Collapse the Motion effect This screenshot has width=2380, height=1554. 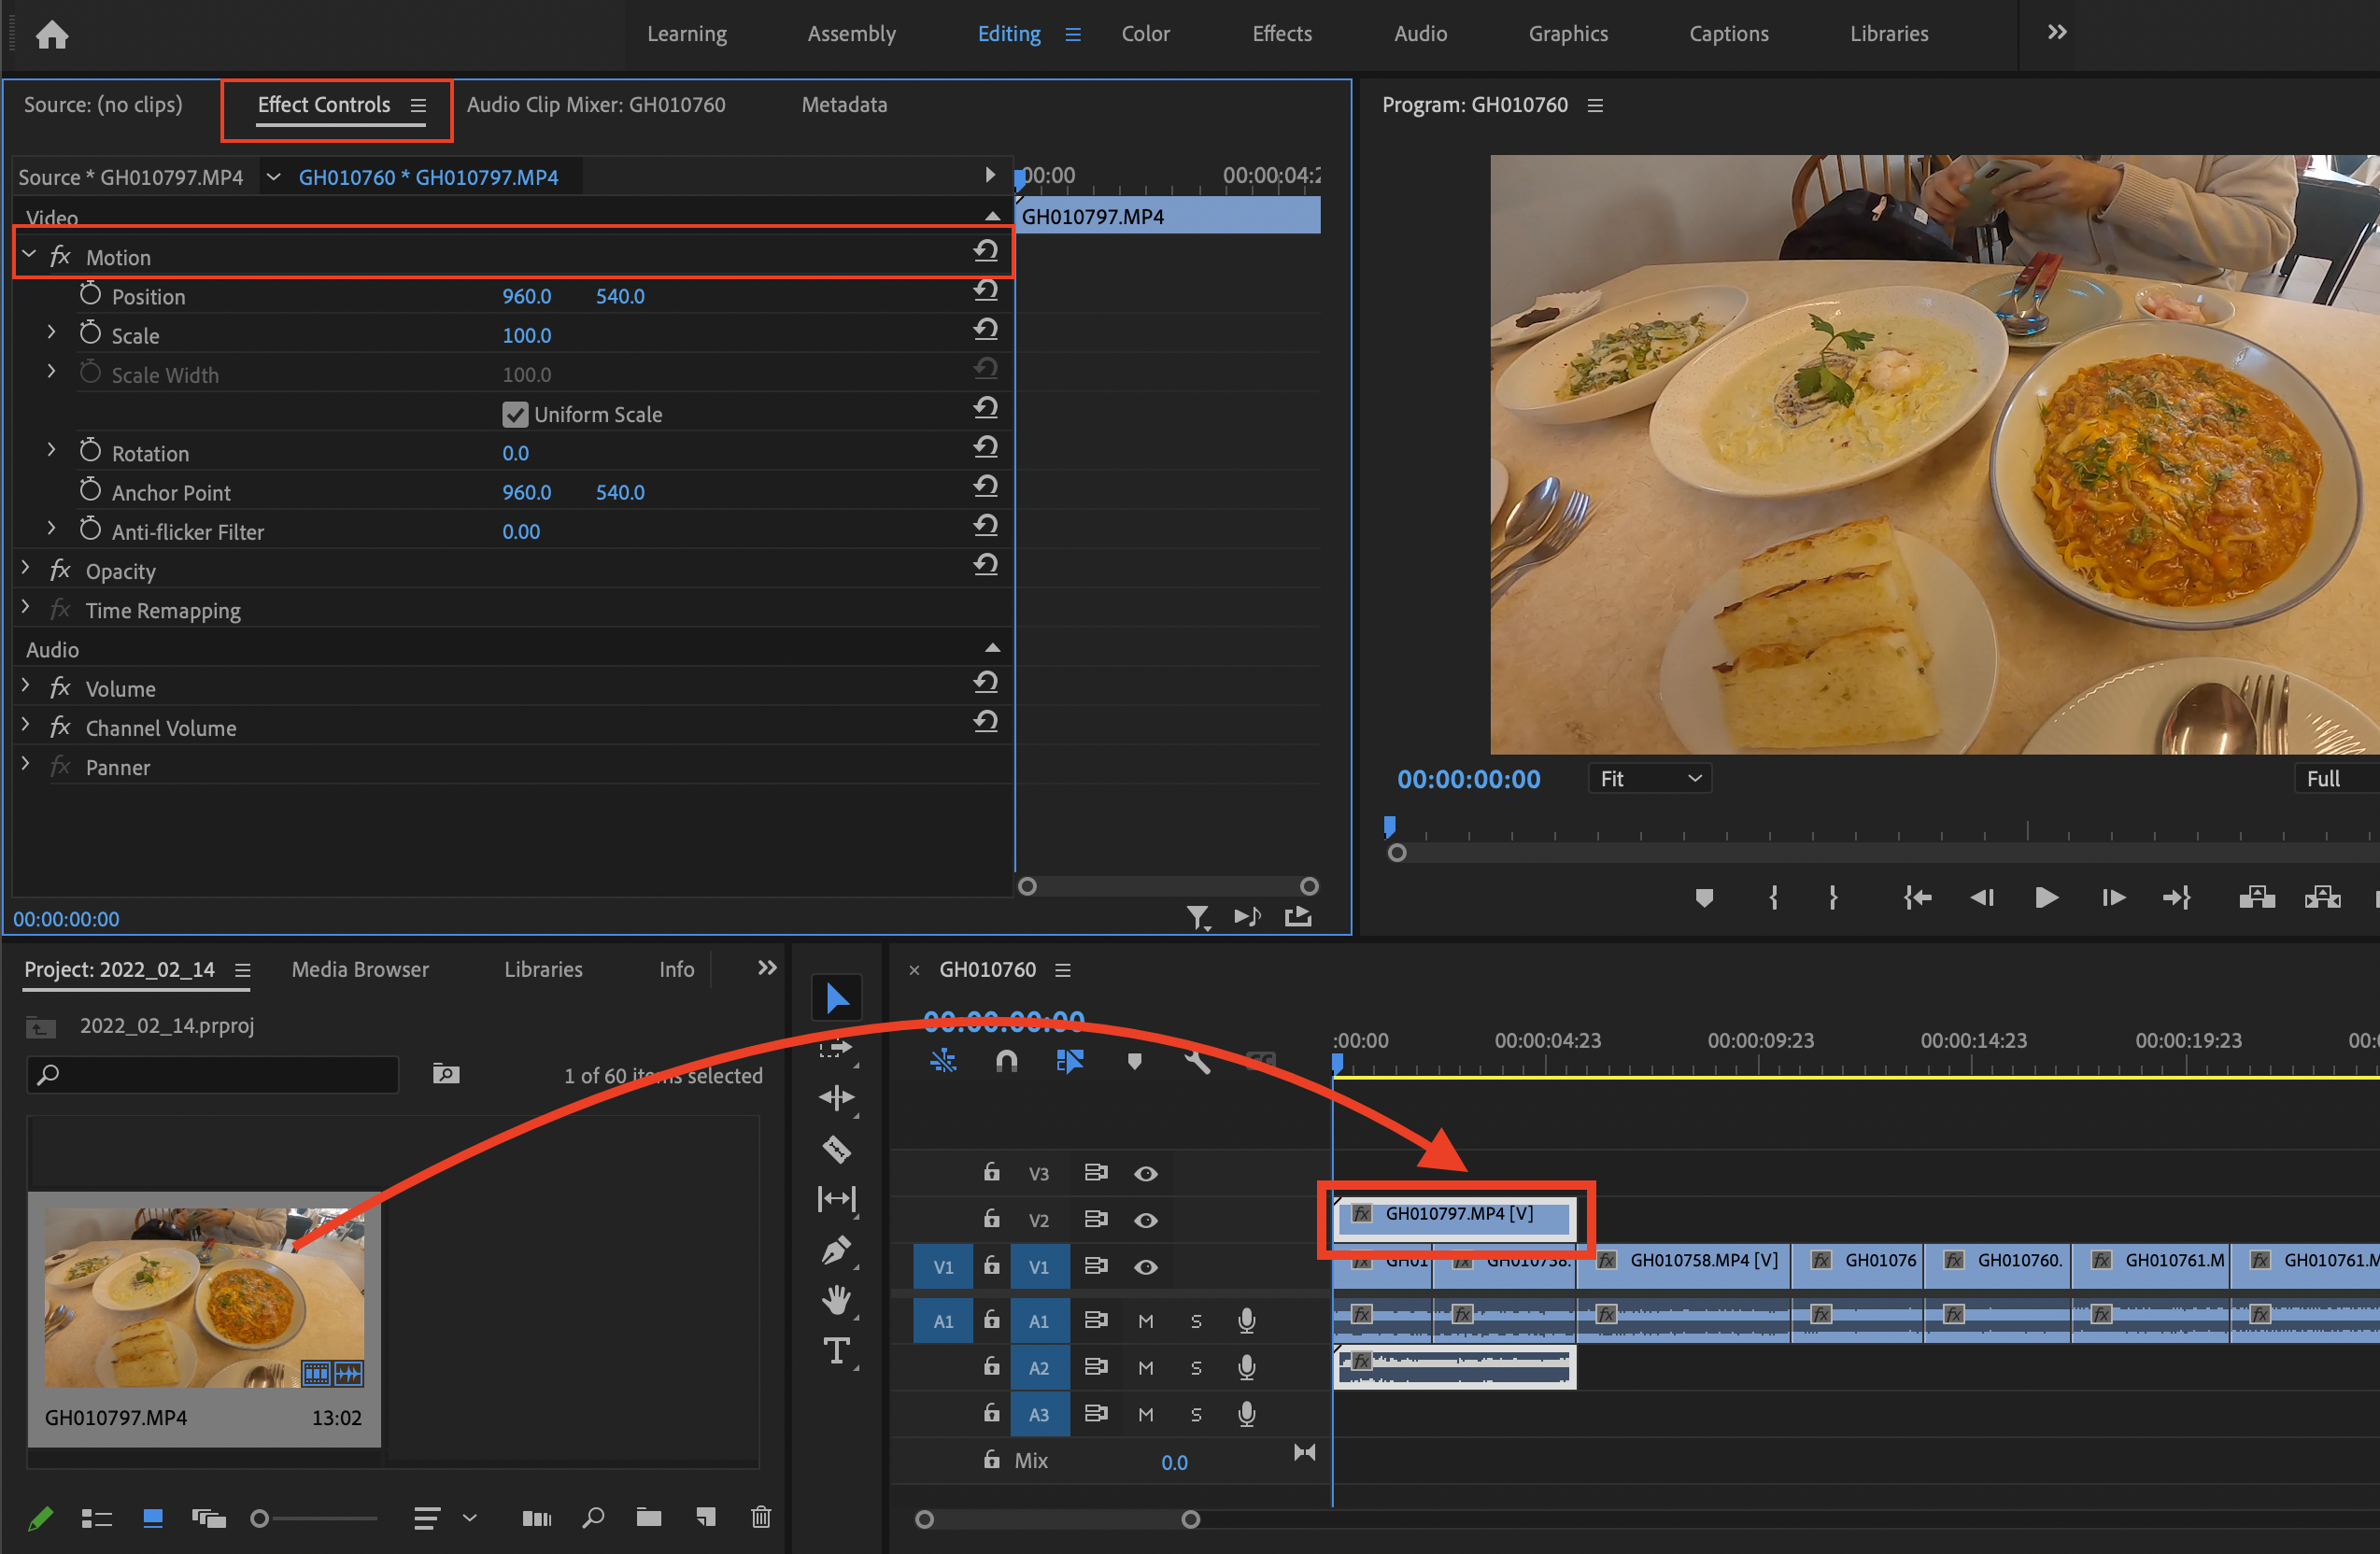[29, 255]
